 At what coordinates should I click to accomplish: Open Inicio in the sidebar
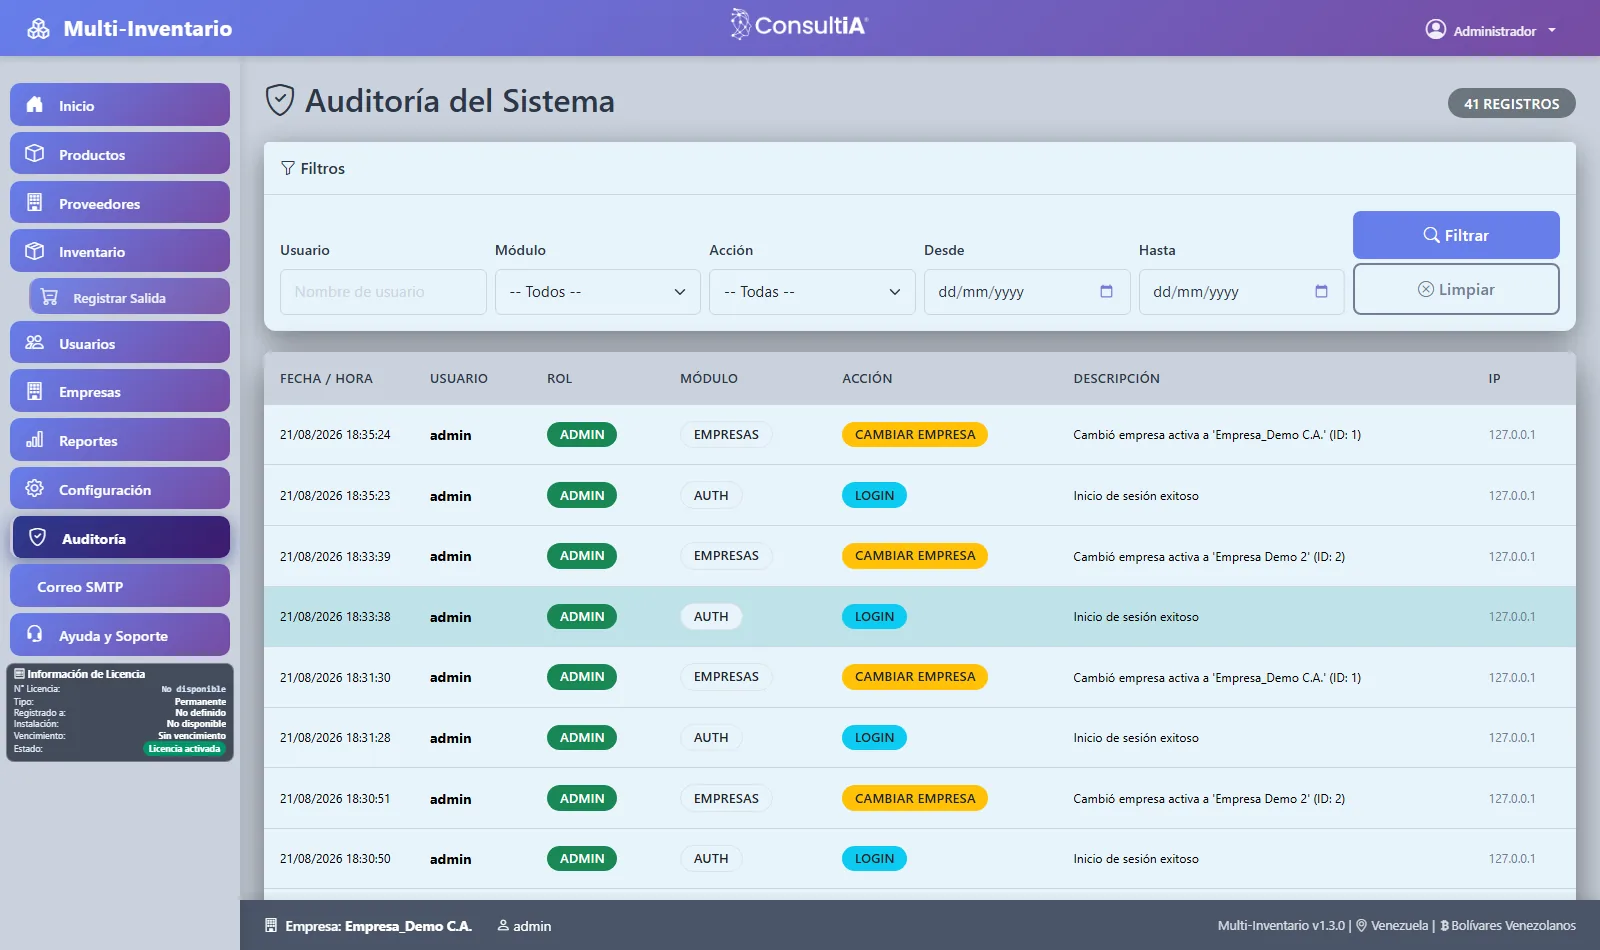(120, 105)
